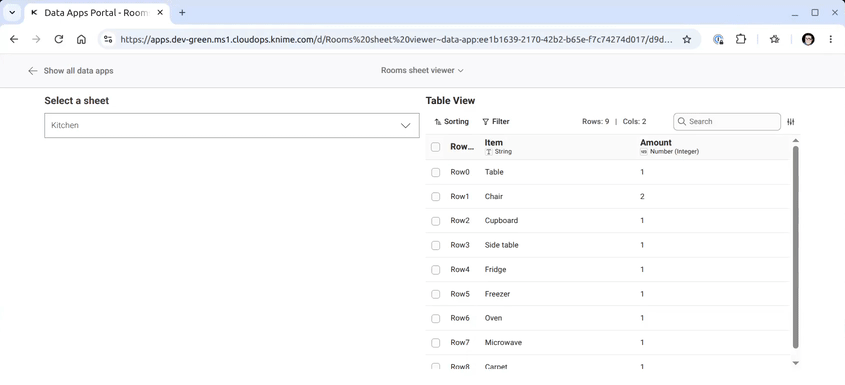Screen dimensions: 845x385
Task: Click the Microwave item cell
Action: coord(503,342)
